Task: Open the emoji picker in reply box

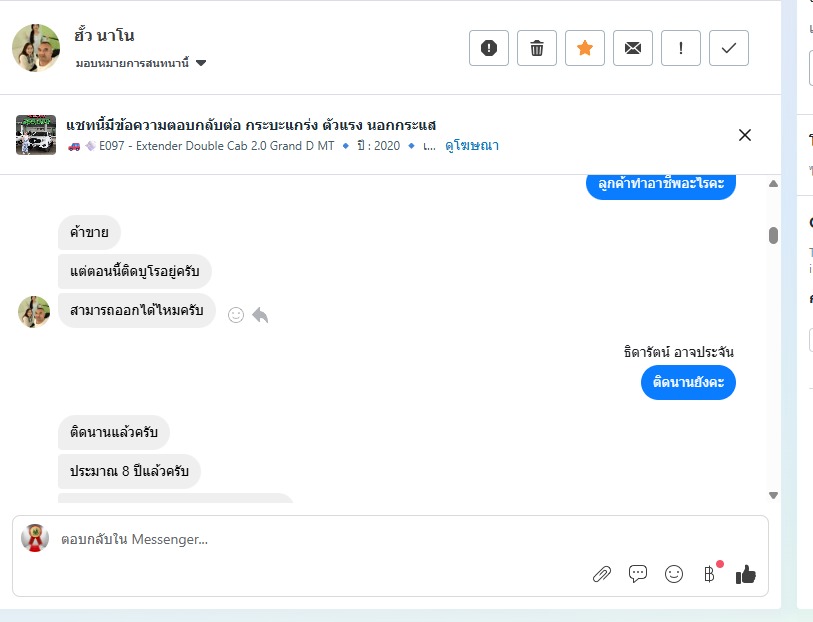Action: coord(674,574)
